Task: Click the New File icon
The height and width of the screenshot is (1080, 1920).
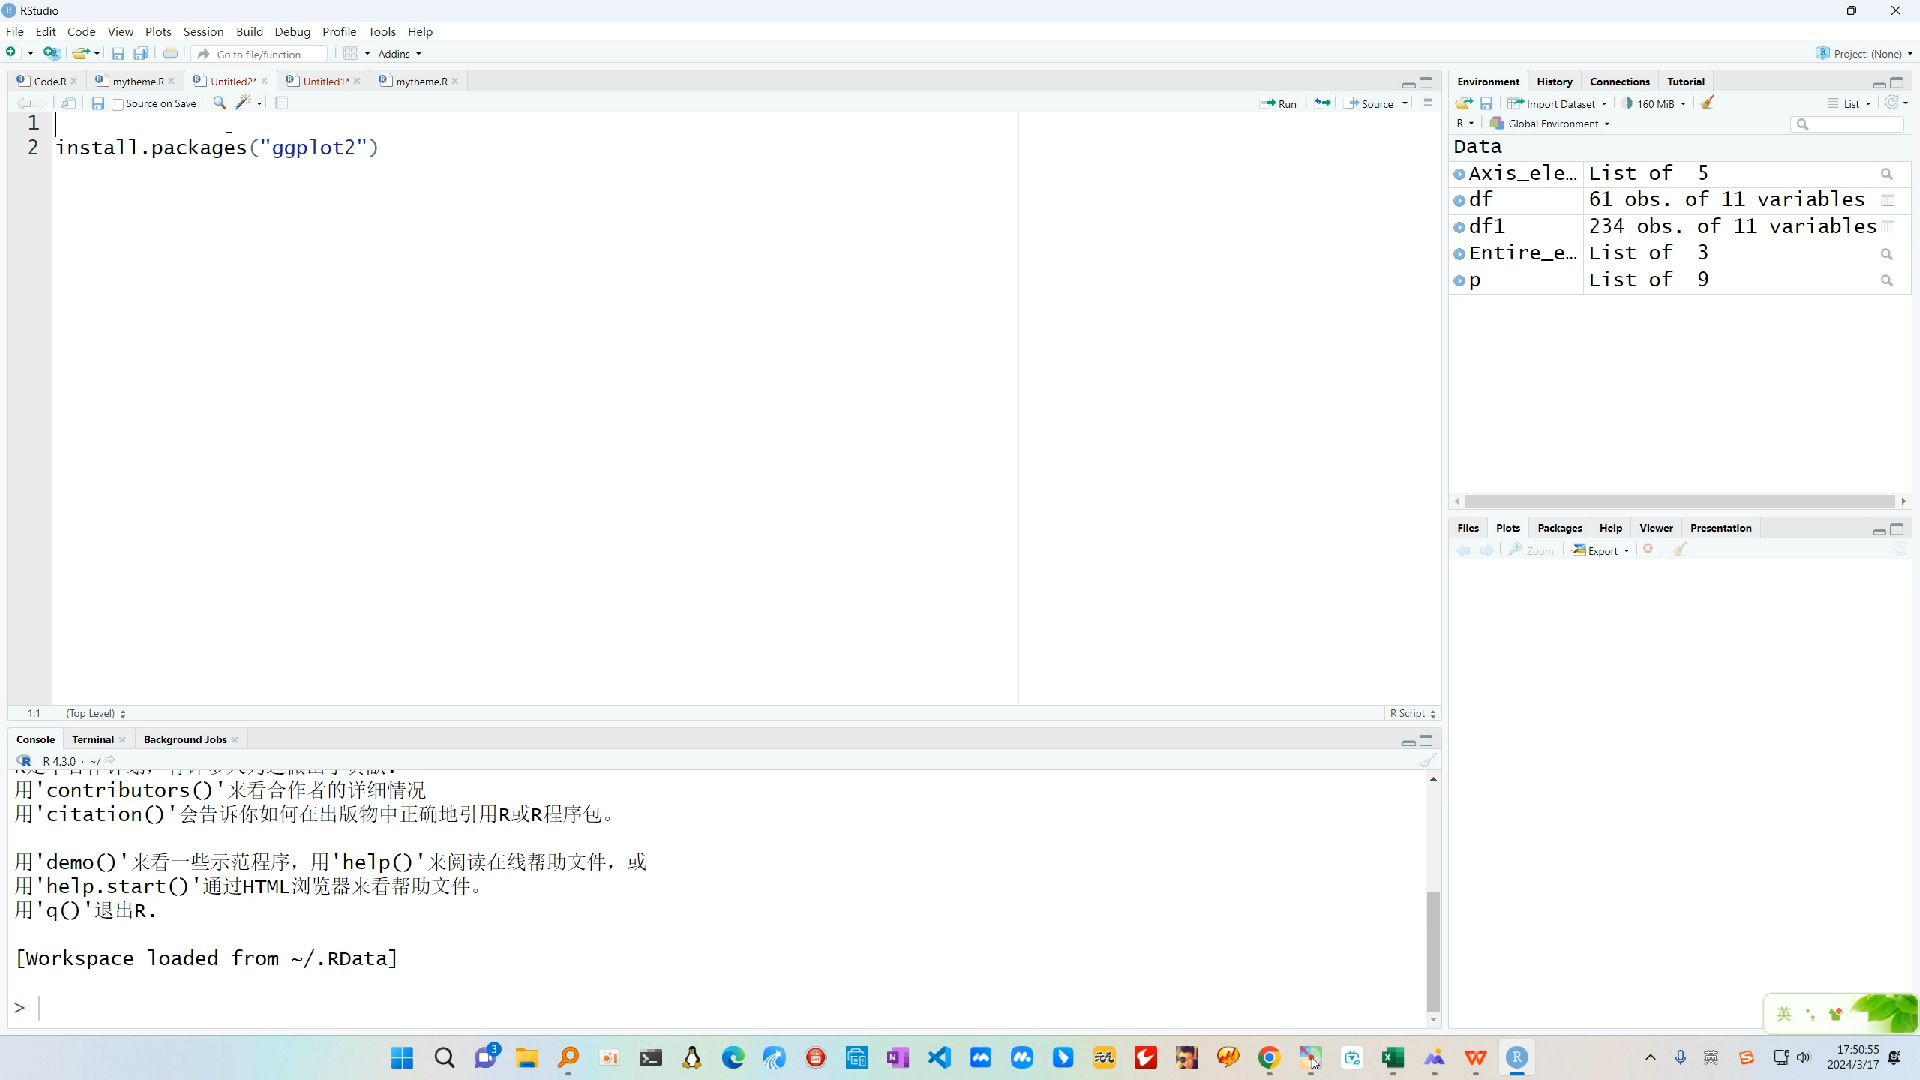Action: (x=11, y=53)
